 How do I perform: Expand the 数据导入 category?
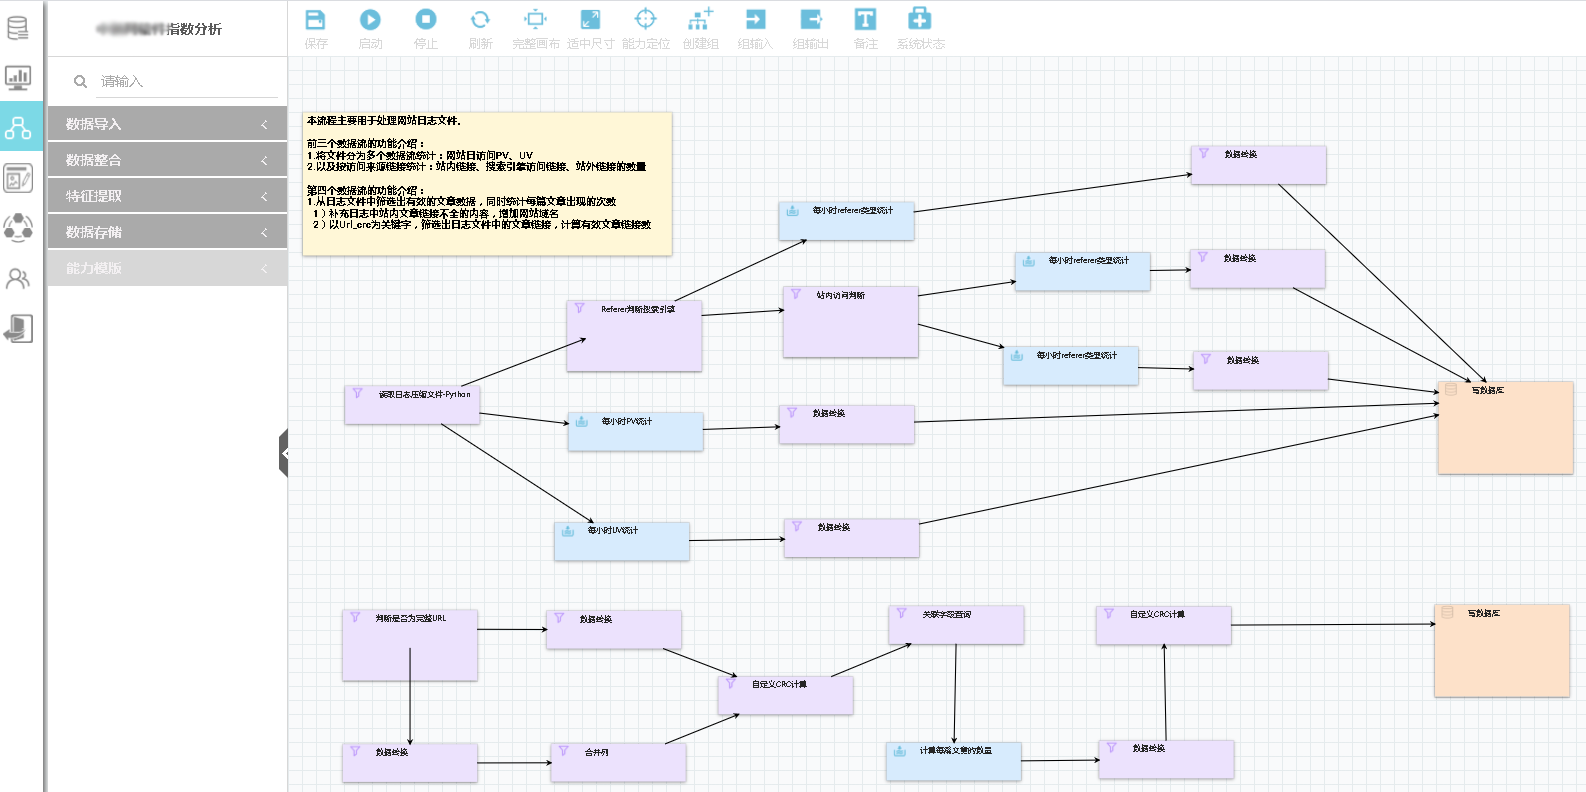[167, 124]
